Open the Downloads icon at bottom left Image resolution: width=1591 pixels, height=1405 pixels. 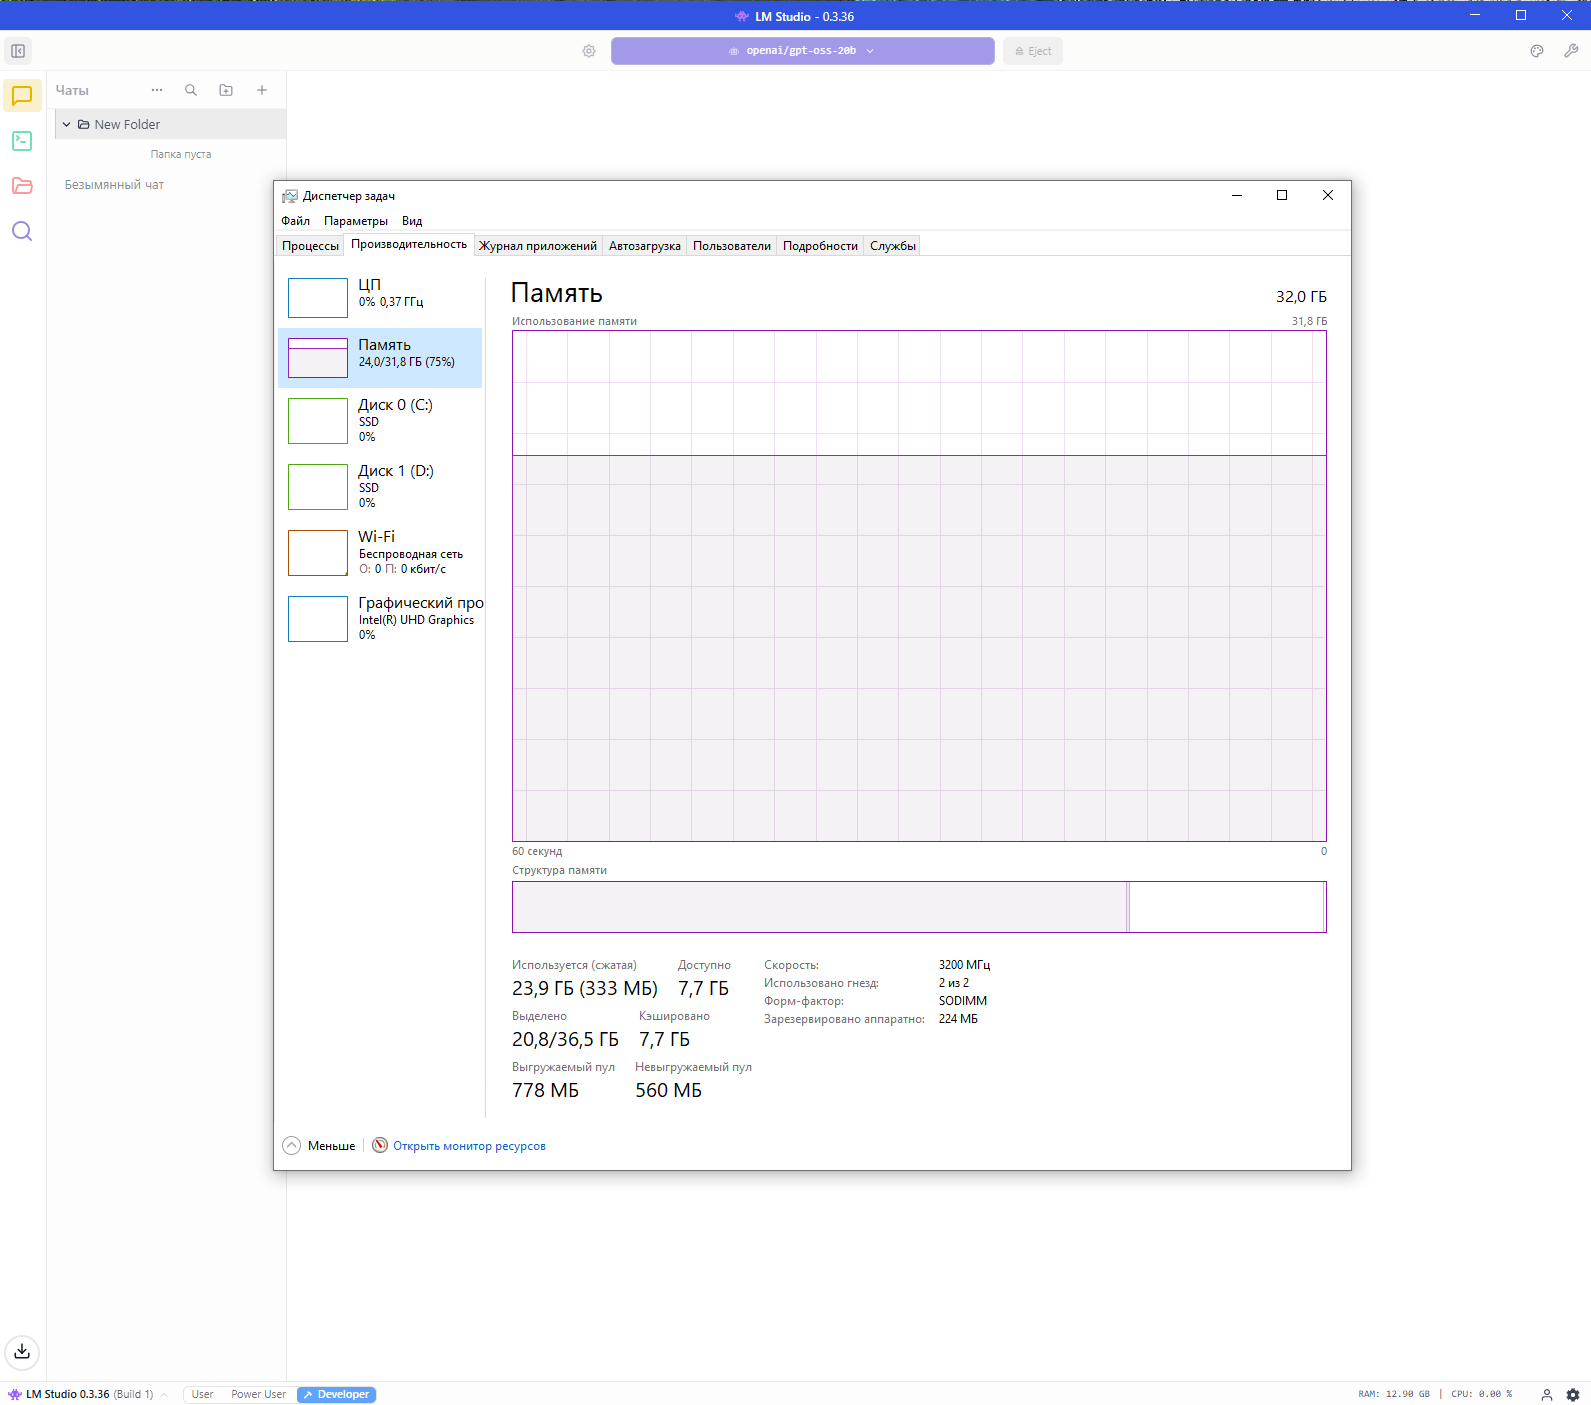[22, 1352]
